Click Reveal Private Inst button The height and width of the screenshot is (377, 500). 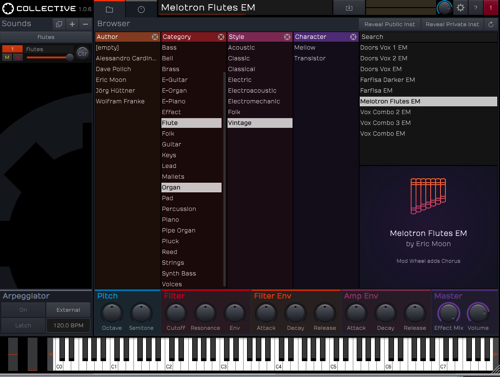click(452, 24)
